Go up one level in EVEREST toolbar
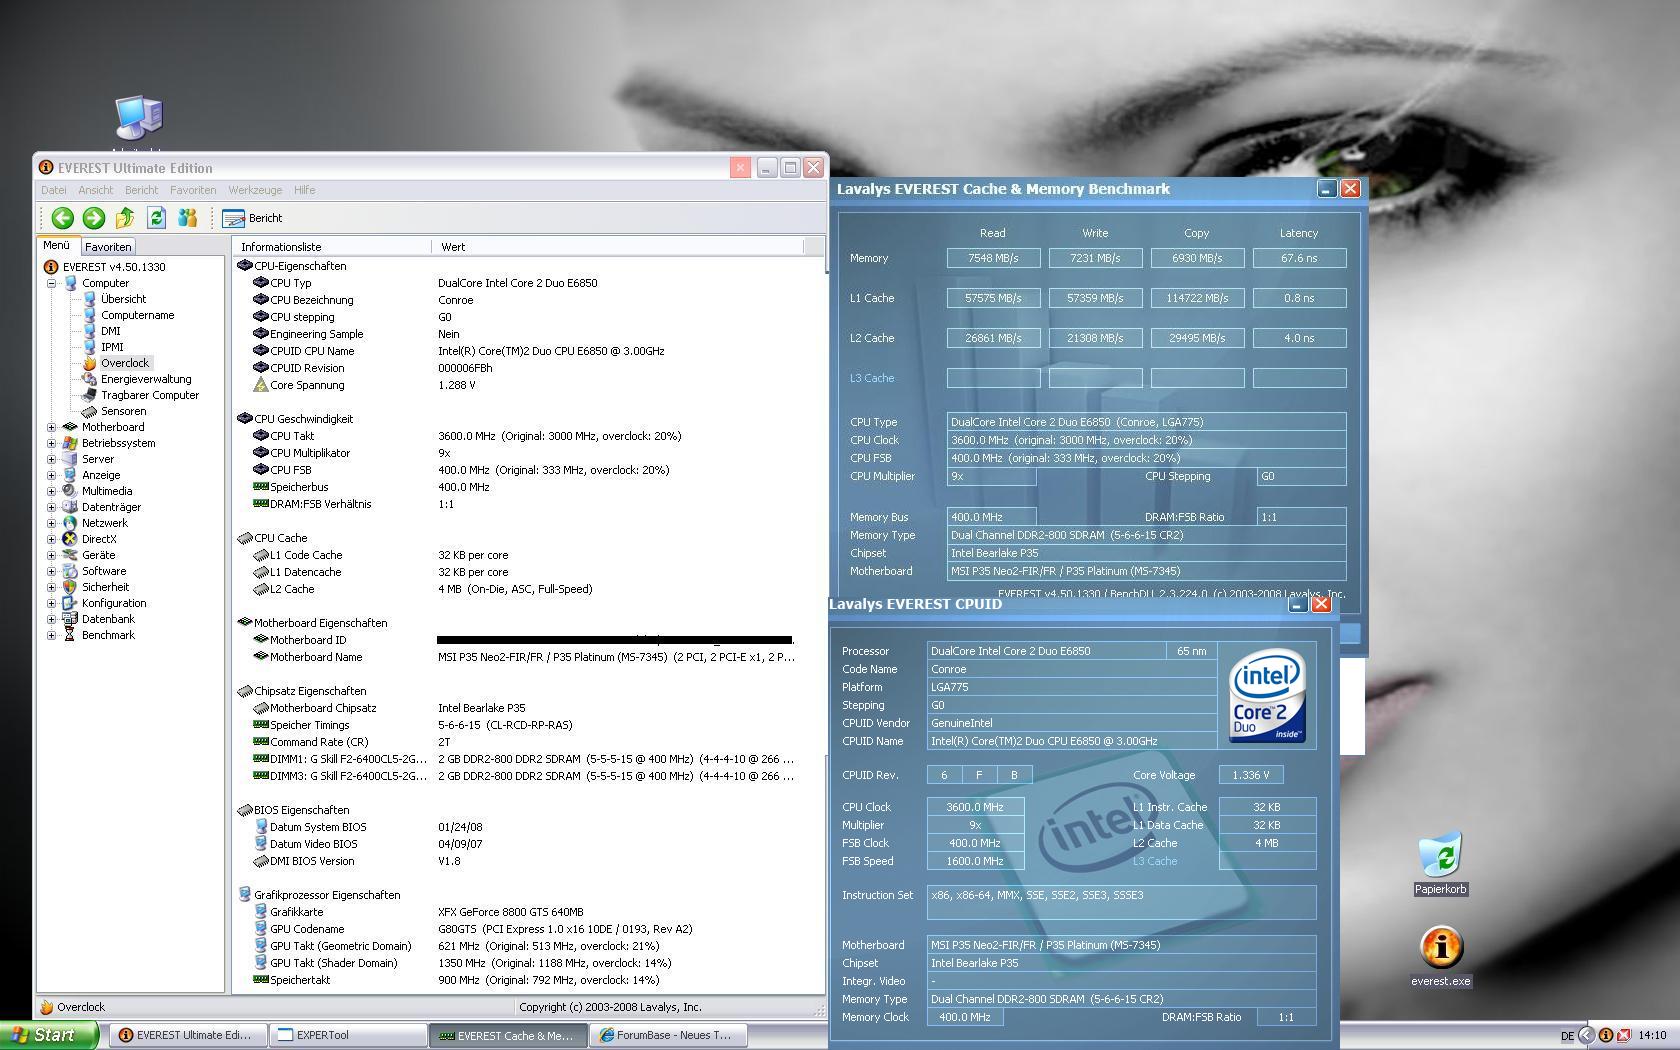This screenshot has height=1050, width=1680. [x=125, y=218]
